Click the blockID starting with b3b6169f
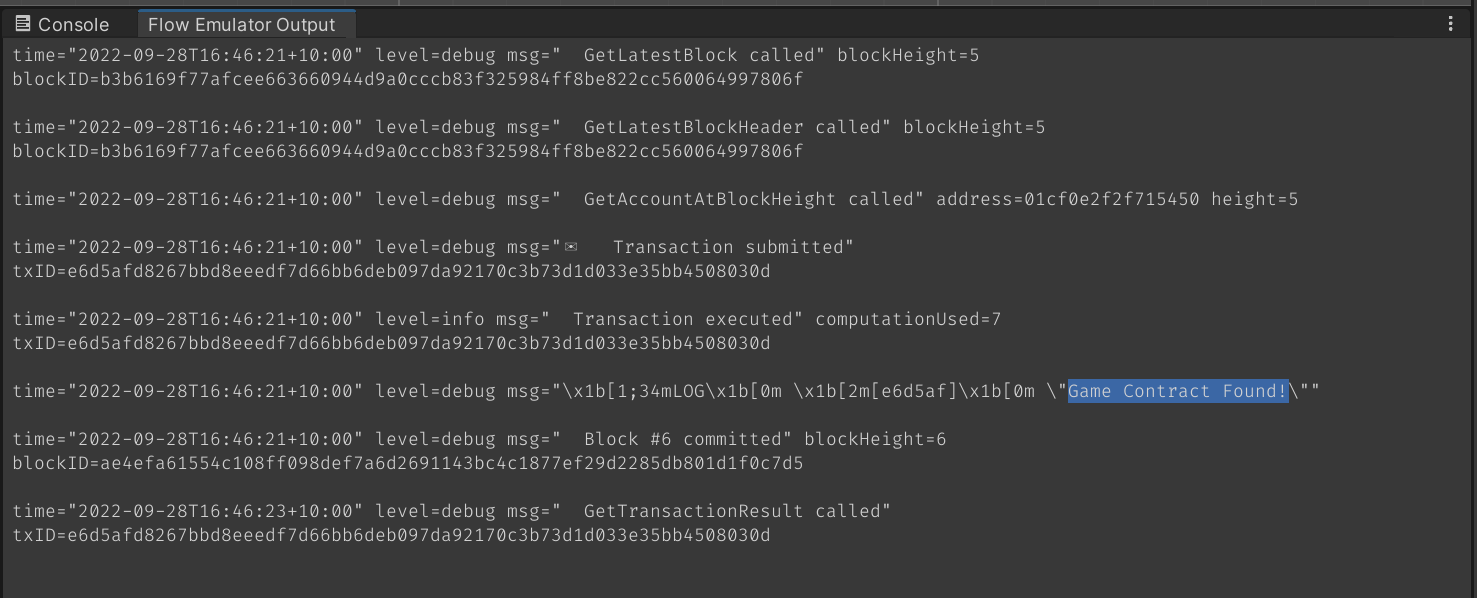Image resolution: width=1477 pixels, height=598 pixels. click(400, 79)
